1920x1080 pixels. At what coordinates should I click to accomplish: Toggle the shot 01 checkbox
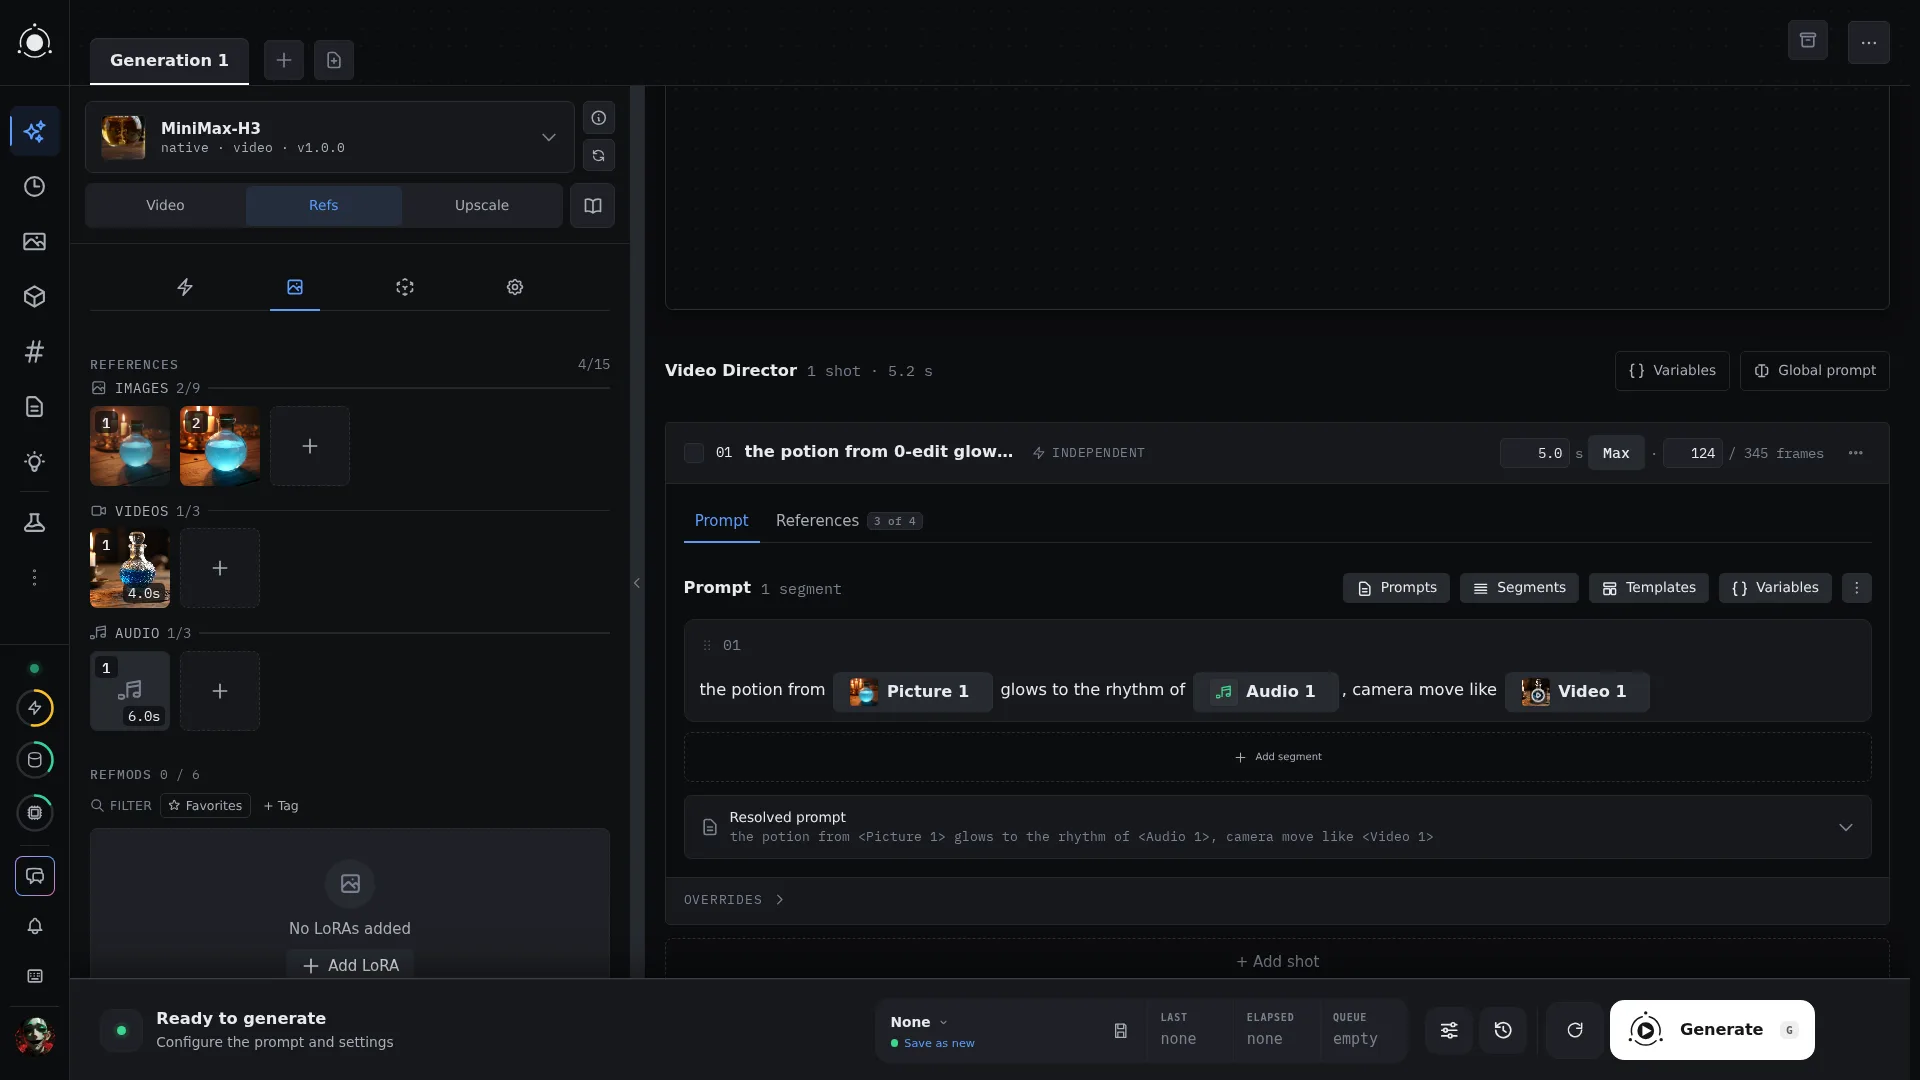(693, 453)
